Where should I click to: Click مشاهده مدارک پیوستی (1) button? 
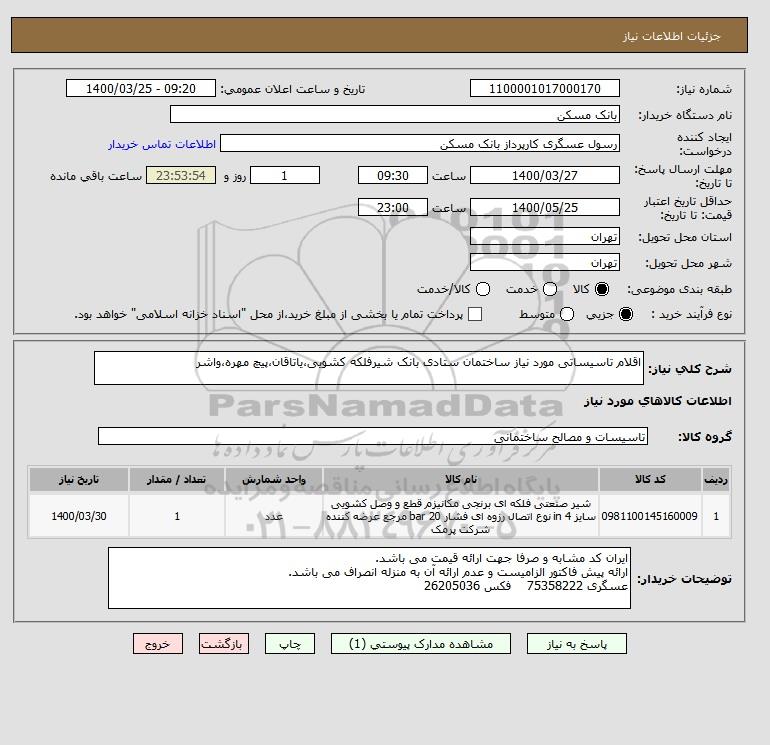(x=421, y=644)
